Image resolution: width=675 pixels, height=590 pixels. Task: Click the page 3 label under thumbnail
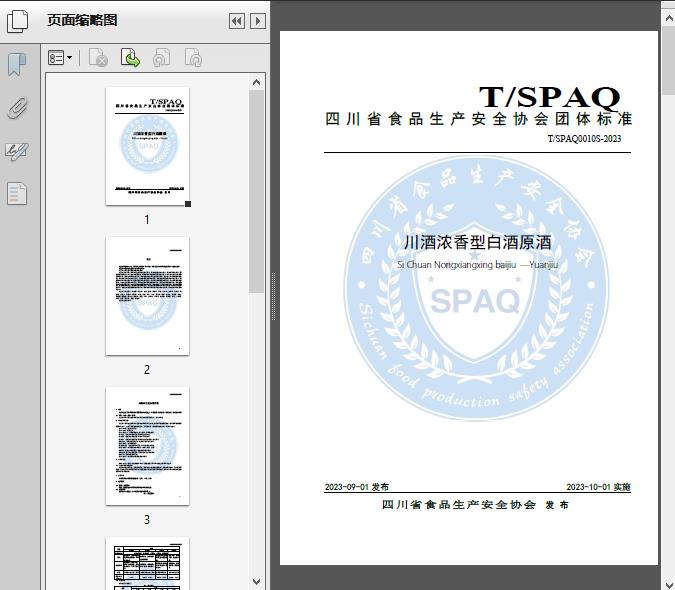tap(147, 519)
